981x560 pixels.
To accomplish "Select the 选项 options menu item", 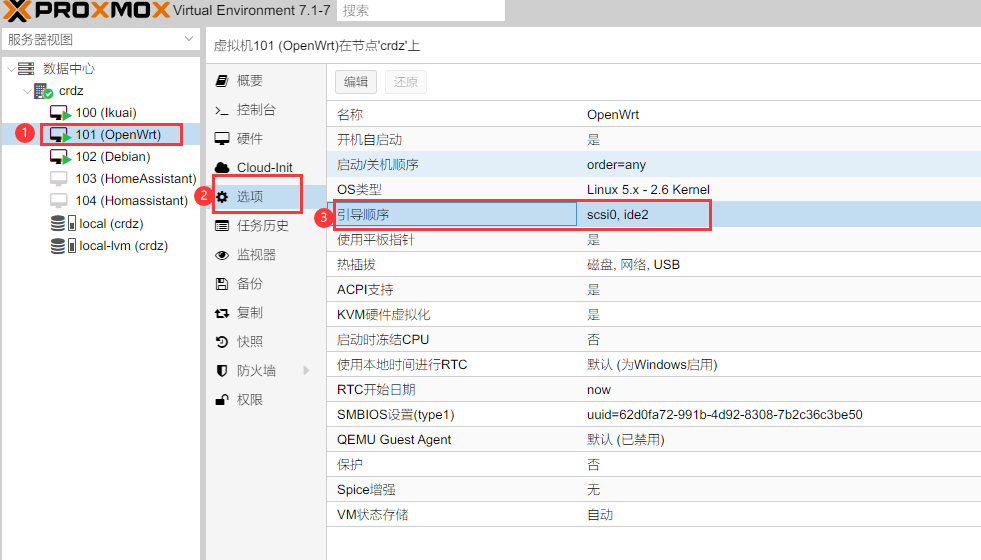I will pyautogui.click(x=249, y=197).
